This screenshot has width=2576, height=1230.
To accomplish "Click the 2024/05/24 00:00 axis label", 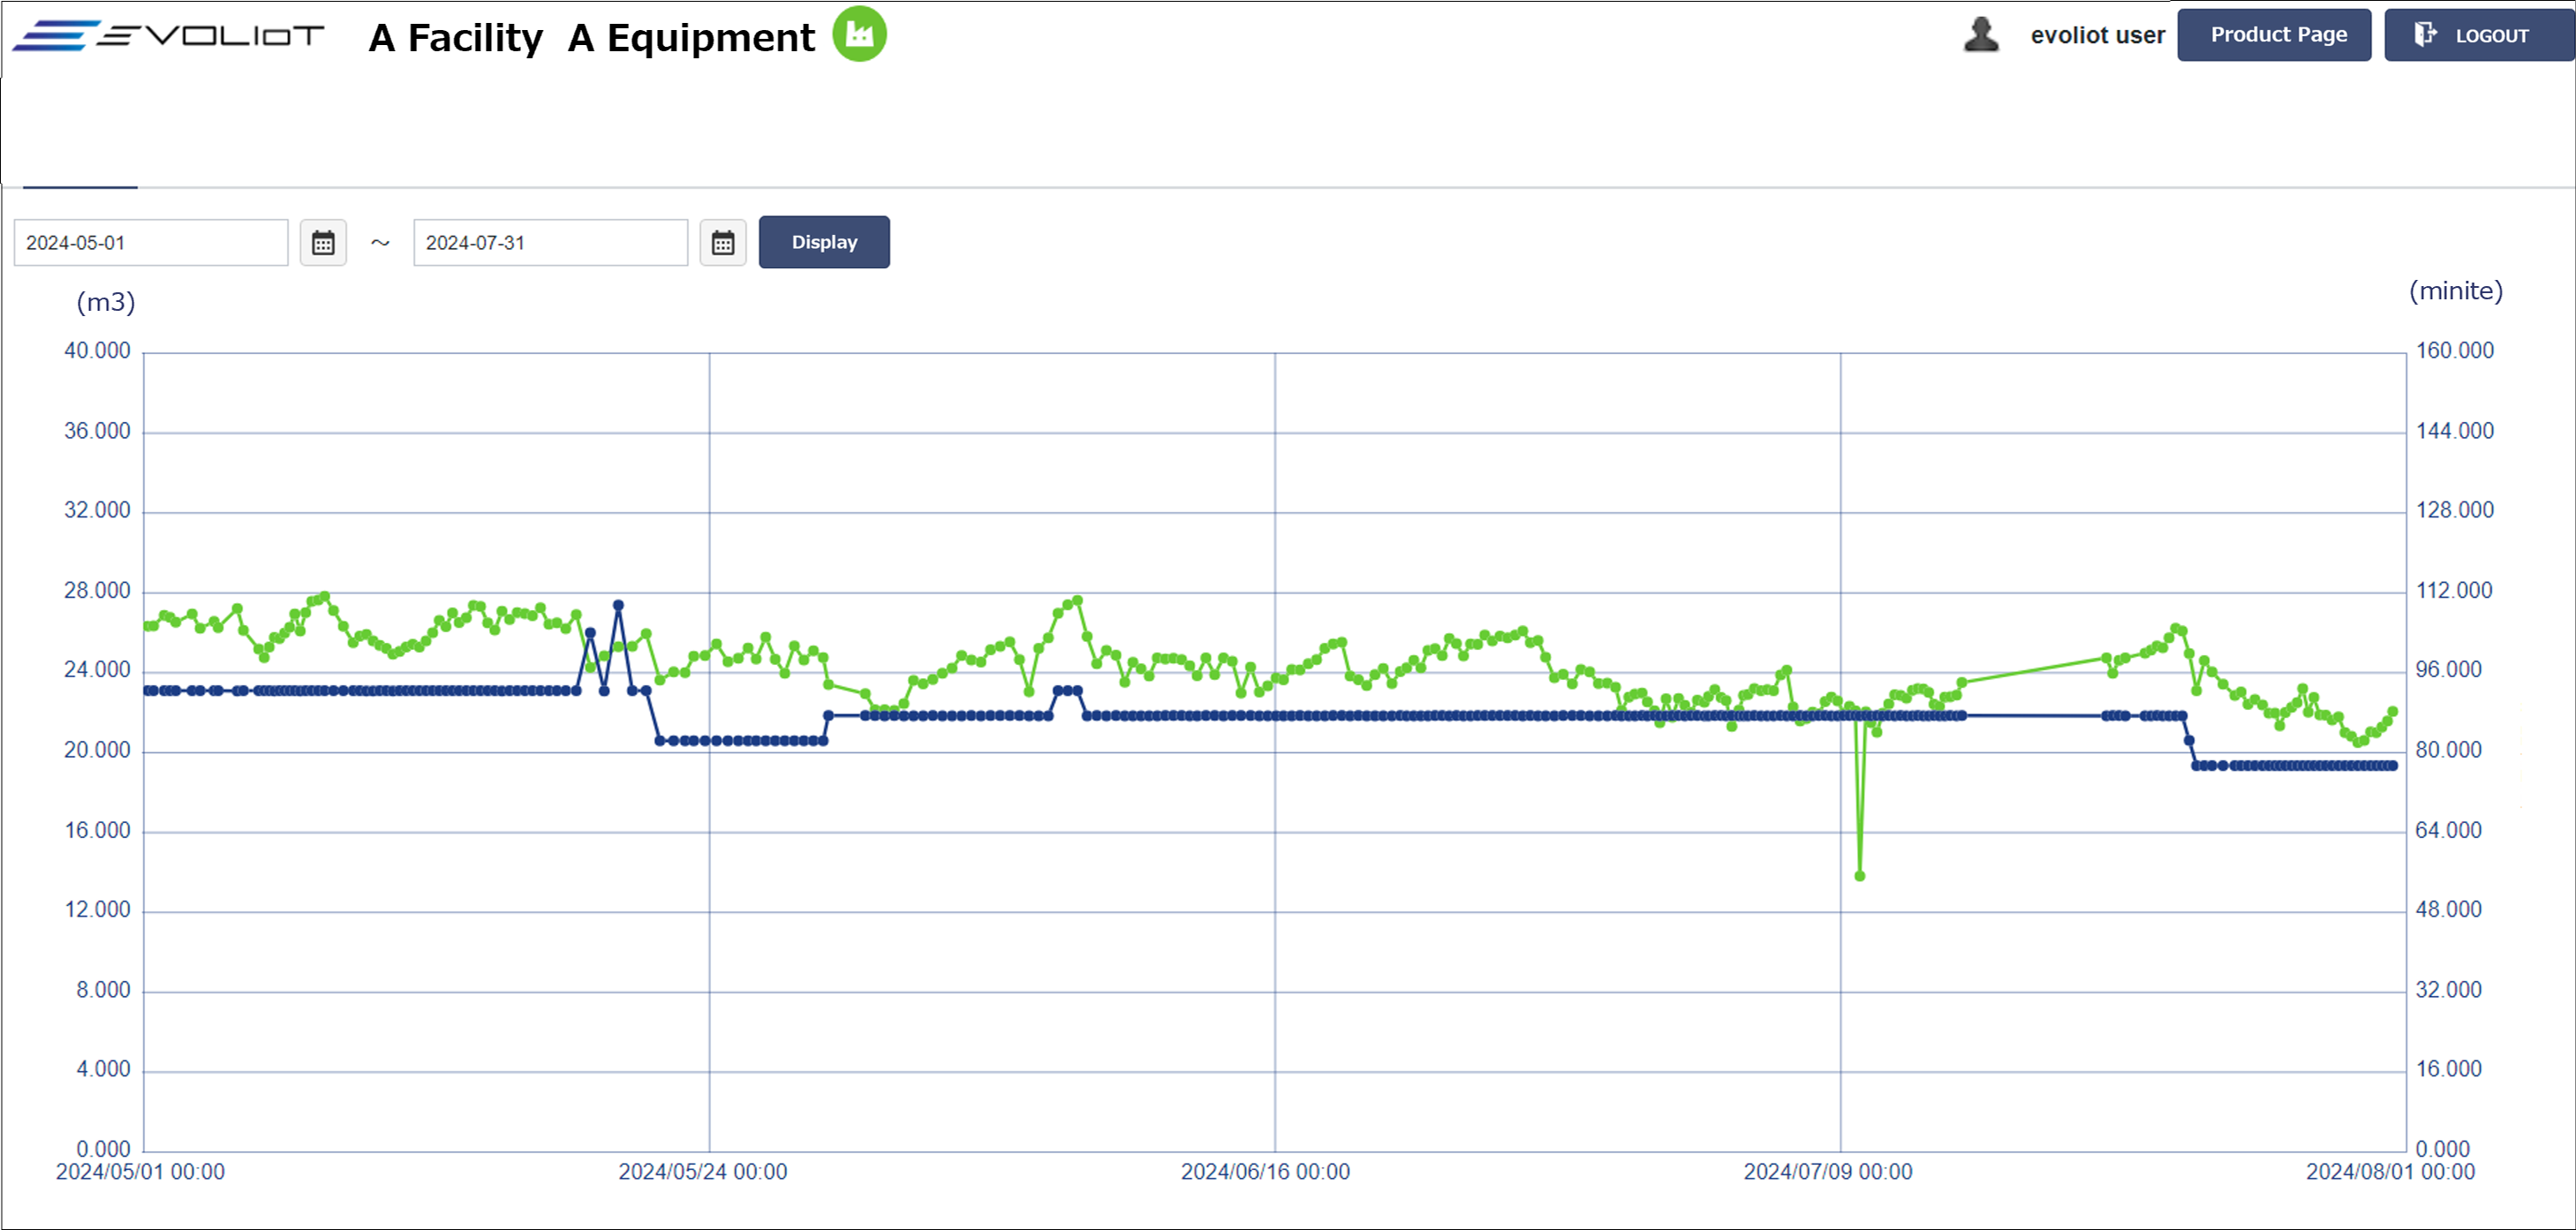I will pyautogui.click(x=702, y=1172).
